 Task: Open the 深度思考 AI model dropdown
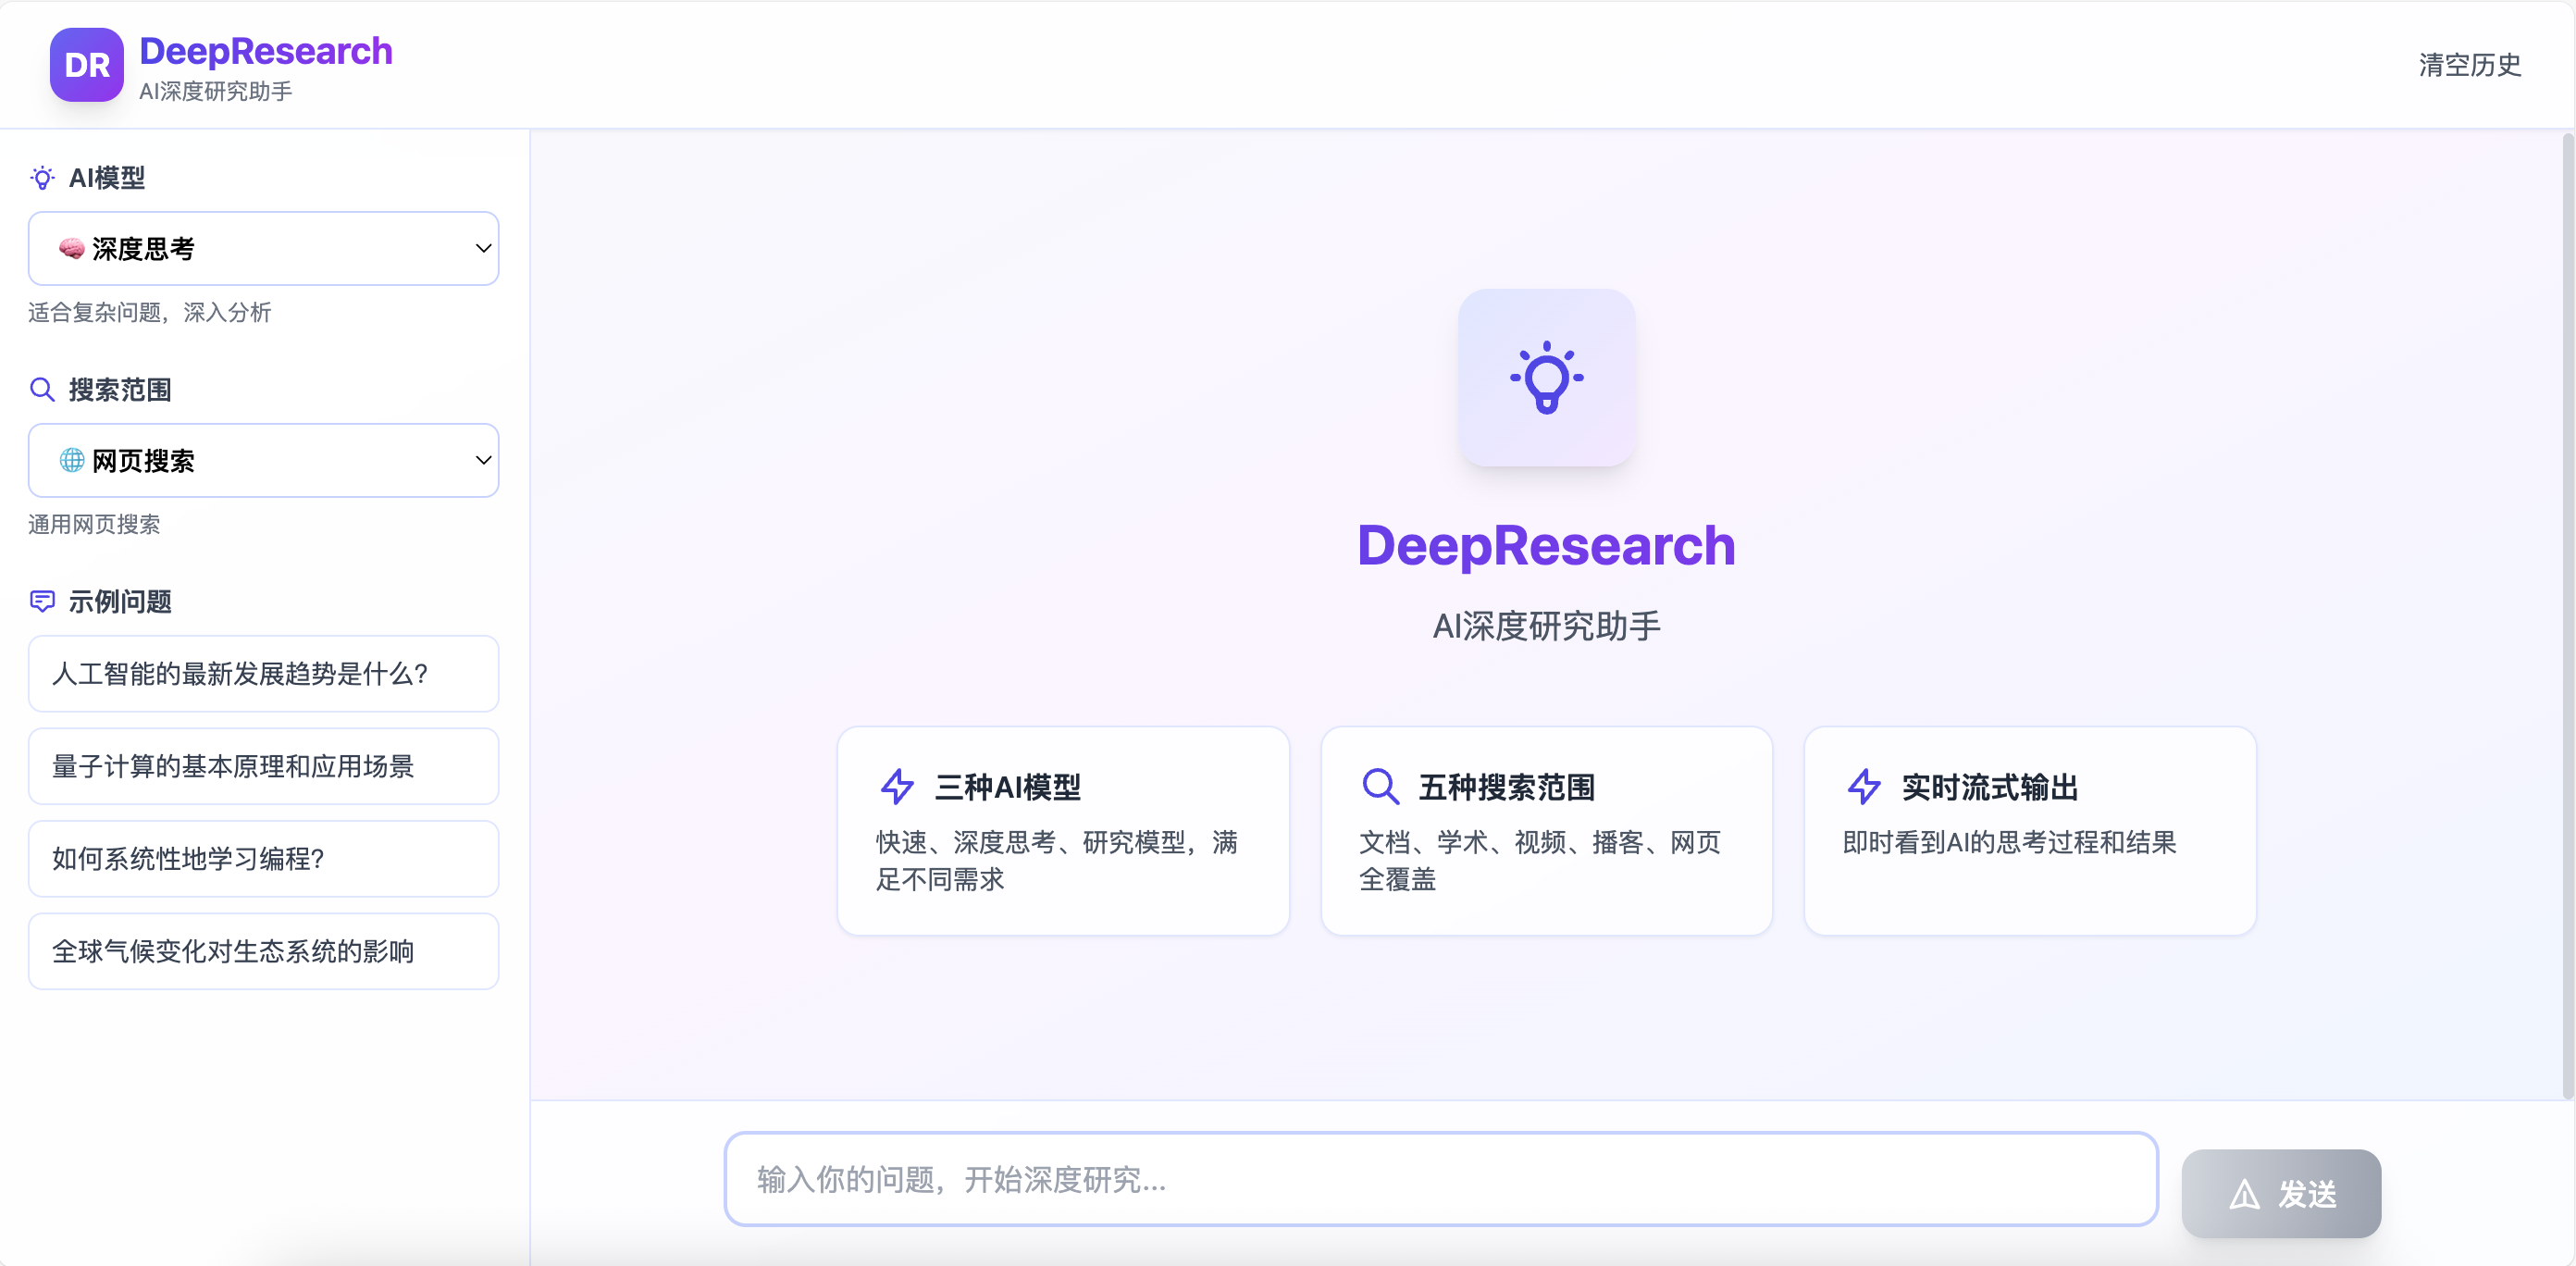click(263, 248)
